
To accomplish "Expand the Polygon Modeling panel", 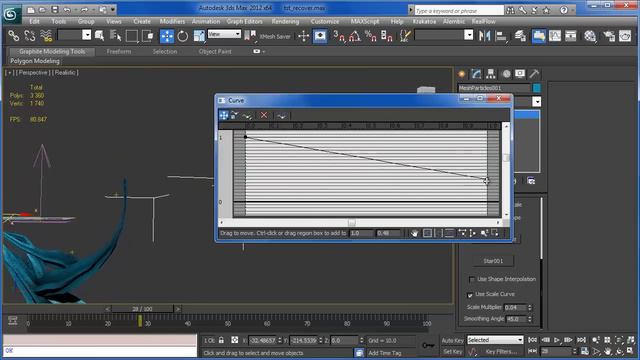I will click(35, 61).
